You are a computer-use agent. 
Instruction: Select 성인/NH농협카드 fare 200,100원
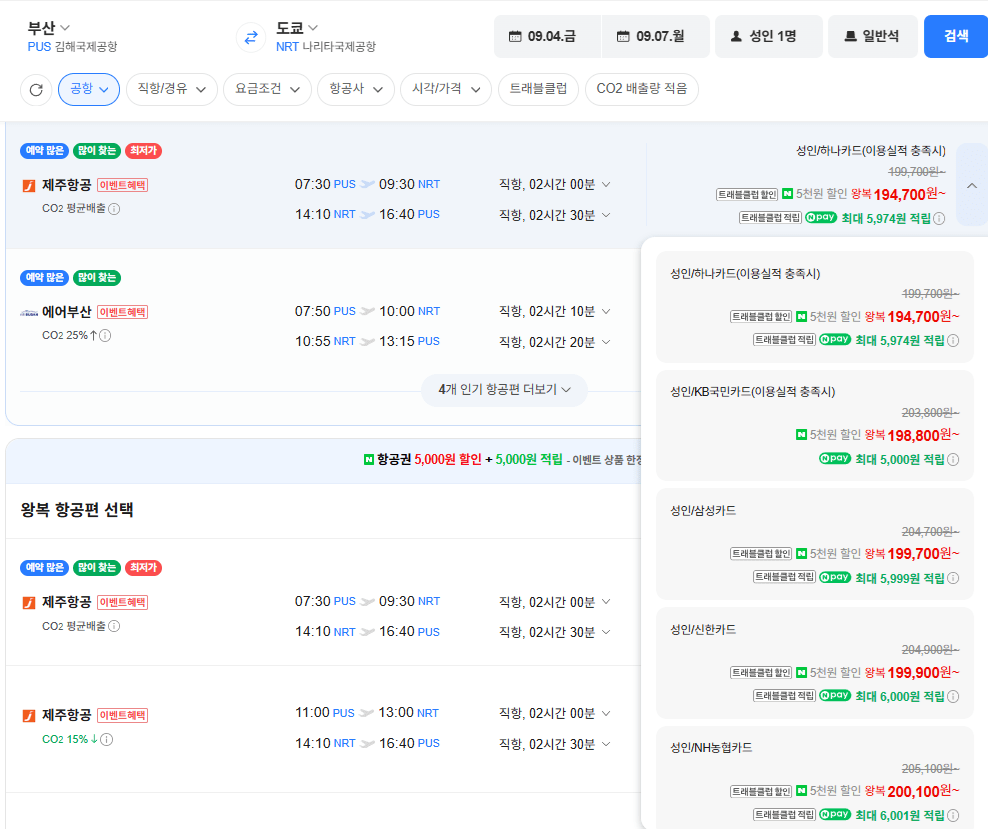pyautogui.click(x=815, y=779)
